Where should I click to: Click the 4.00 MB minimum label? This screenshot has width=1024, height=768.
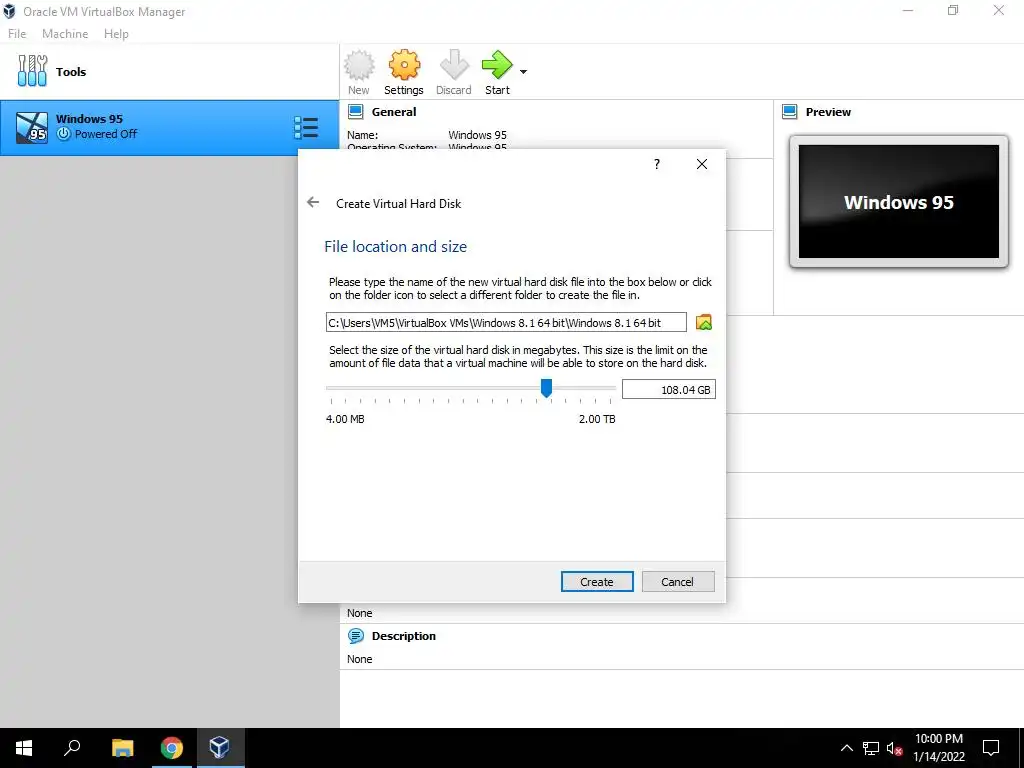coord(345,419)
